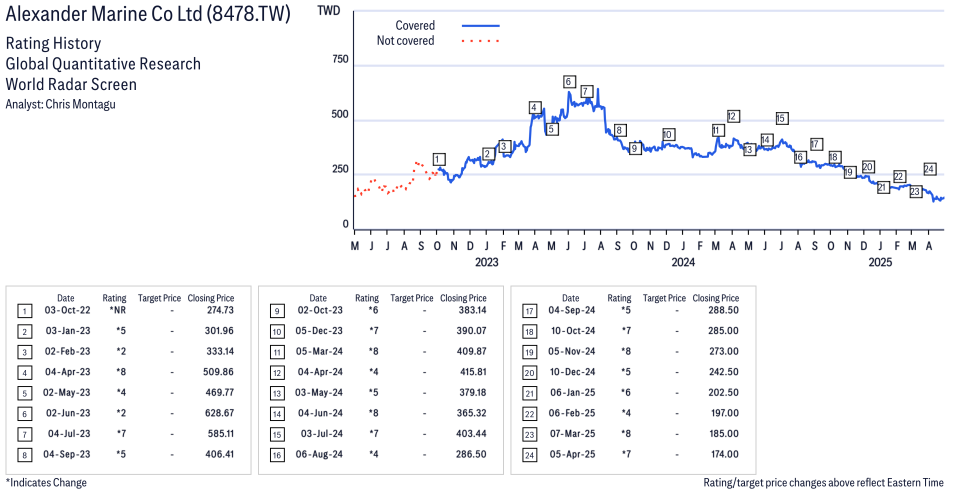This screenshot has height=489, width=955.
Task: Click the 2023 year label under the axis
Action: tap(486, 262)
